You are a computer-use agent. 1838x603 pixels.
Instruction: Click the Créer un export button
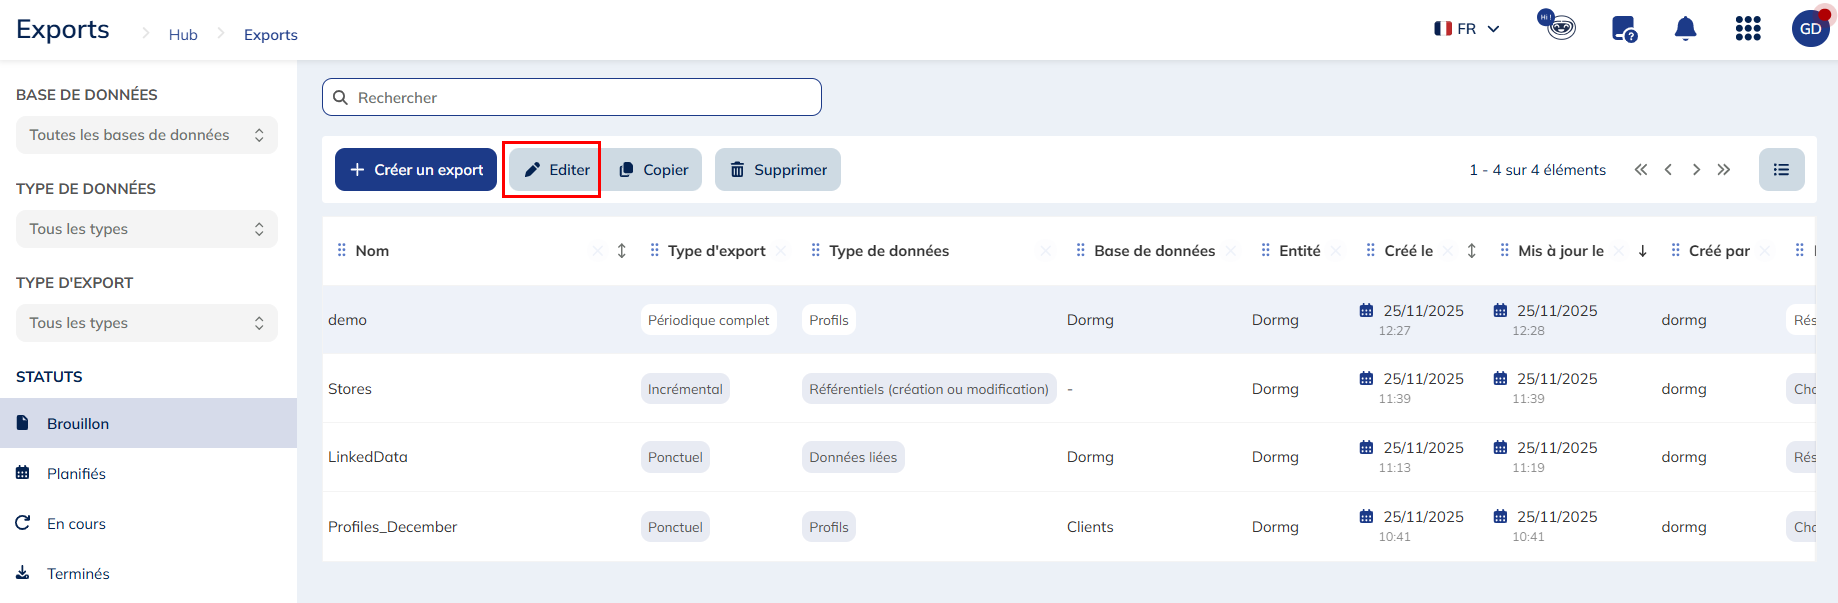(x=416, y=170)
